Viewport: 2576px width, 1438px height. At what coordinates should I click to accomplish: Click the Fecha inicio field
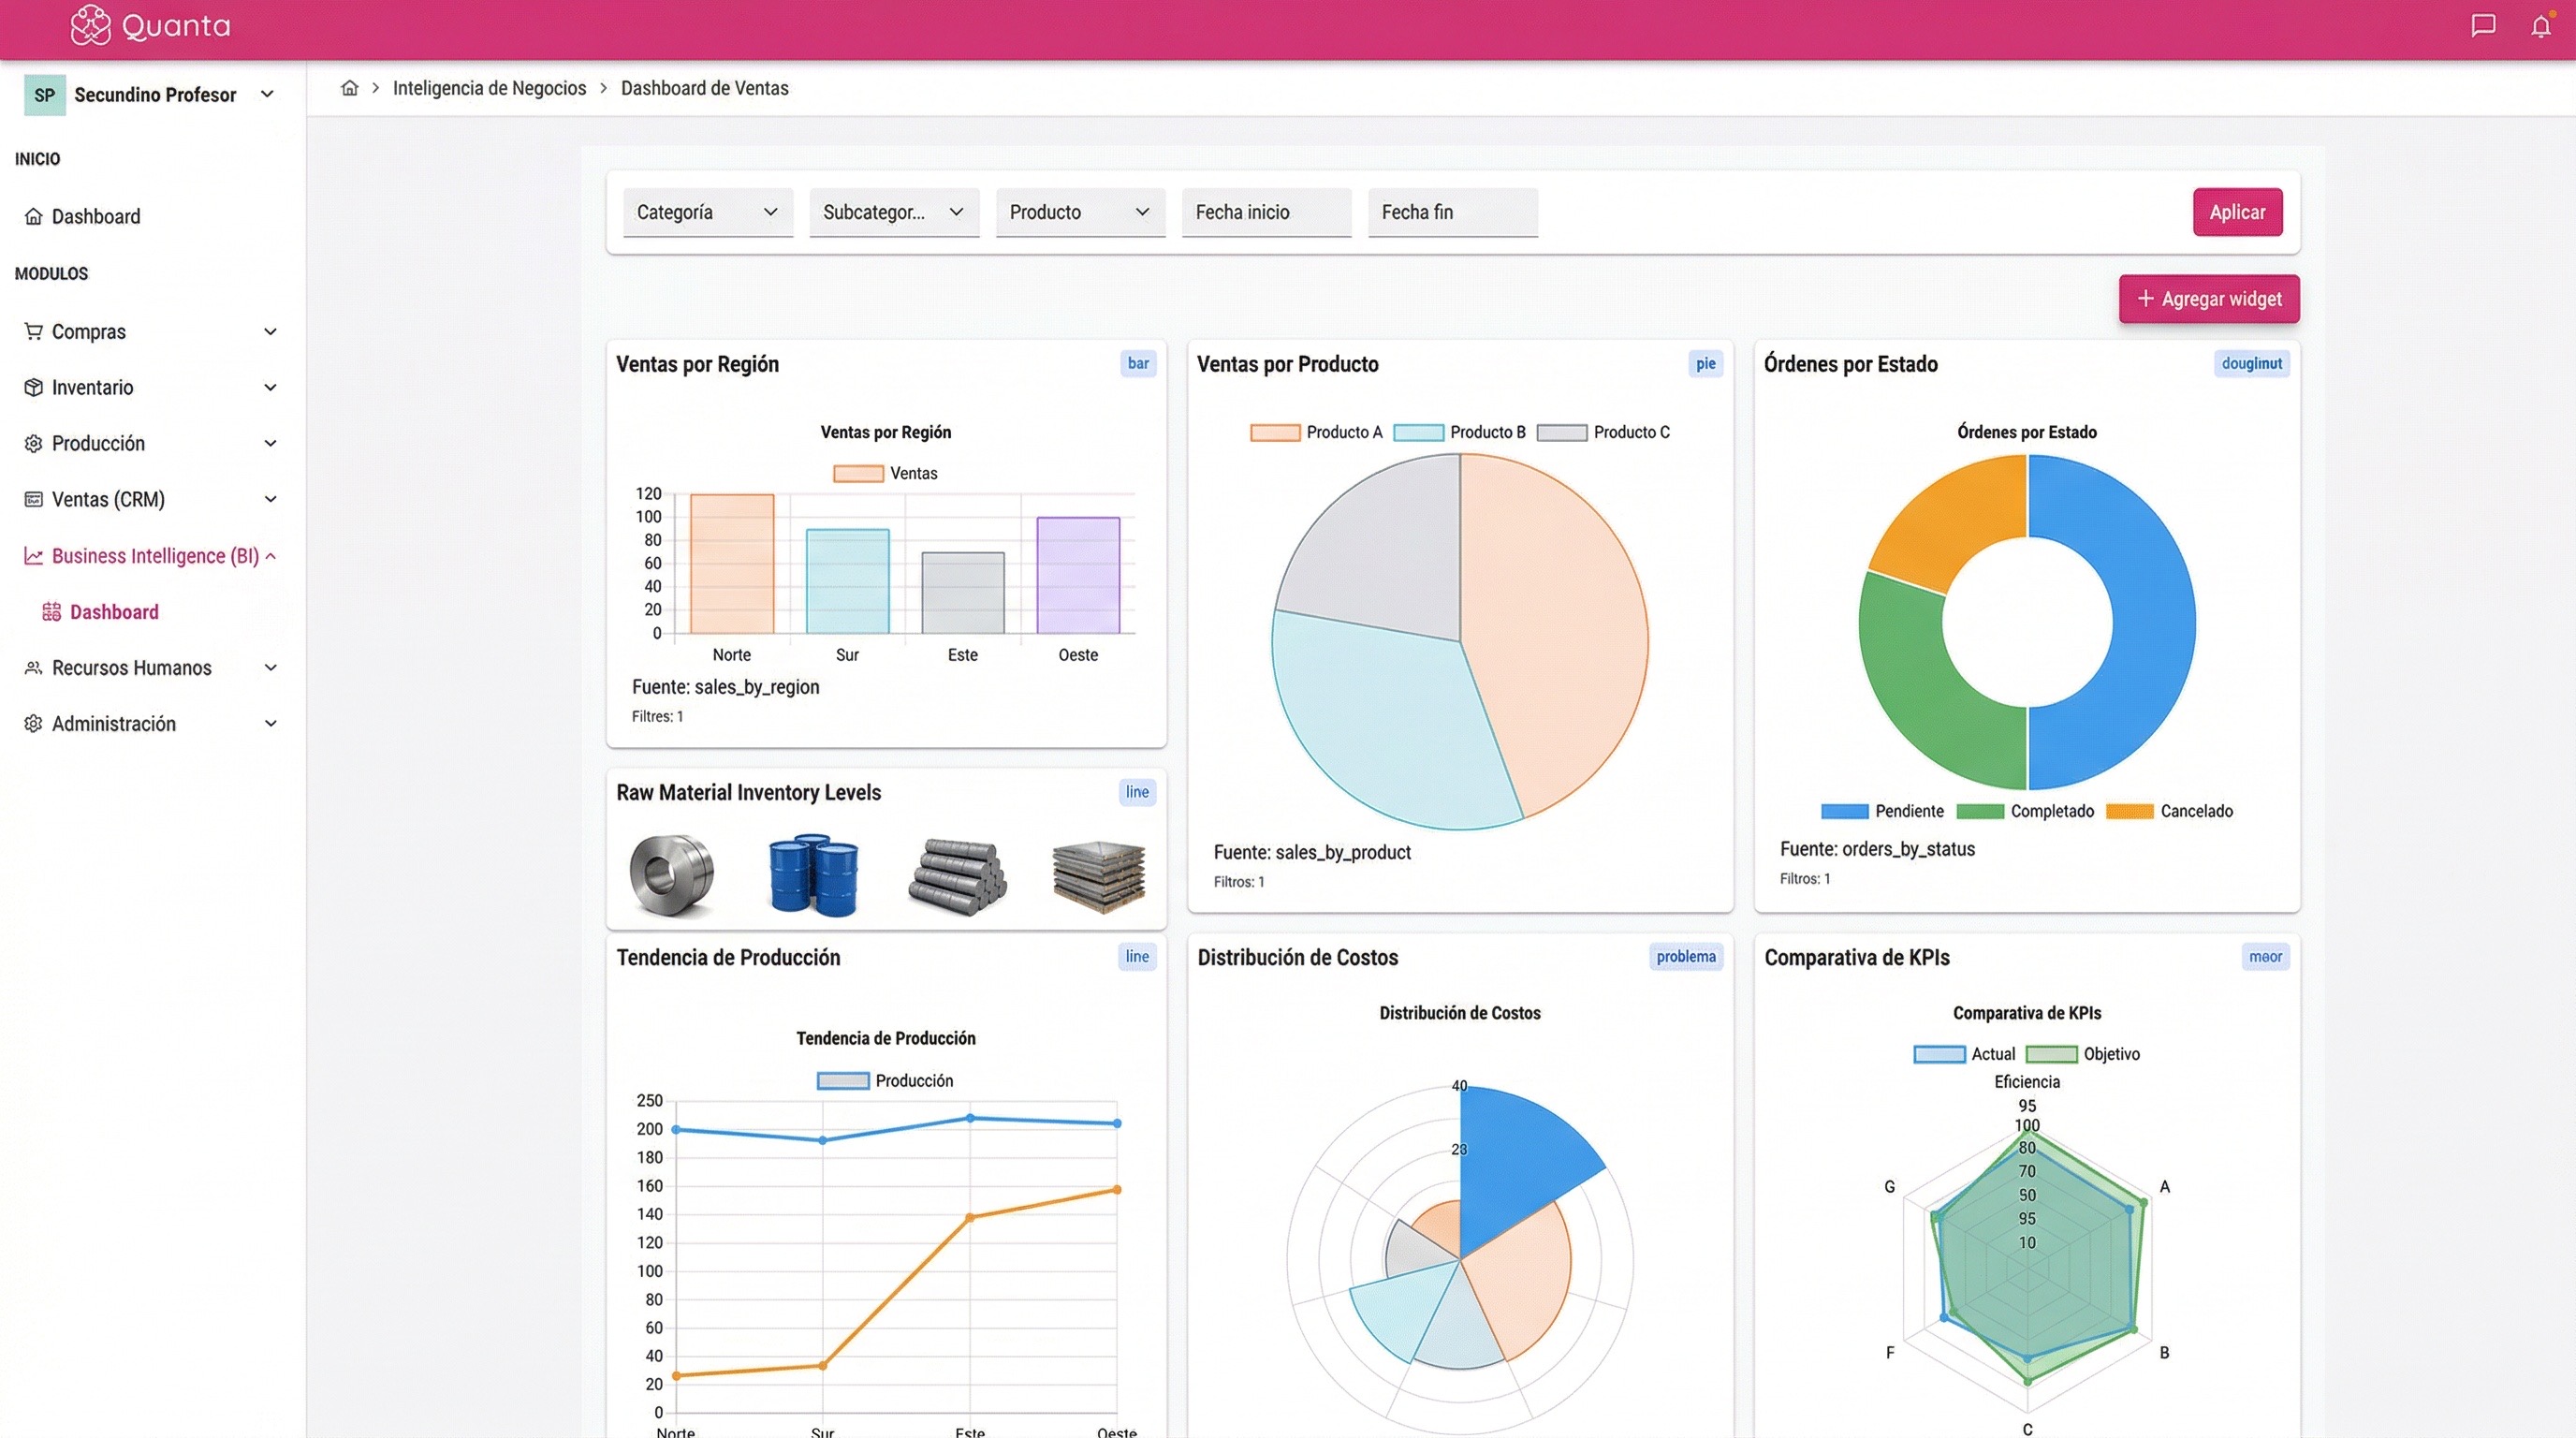point(1265,212)
